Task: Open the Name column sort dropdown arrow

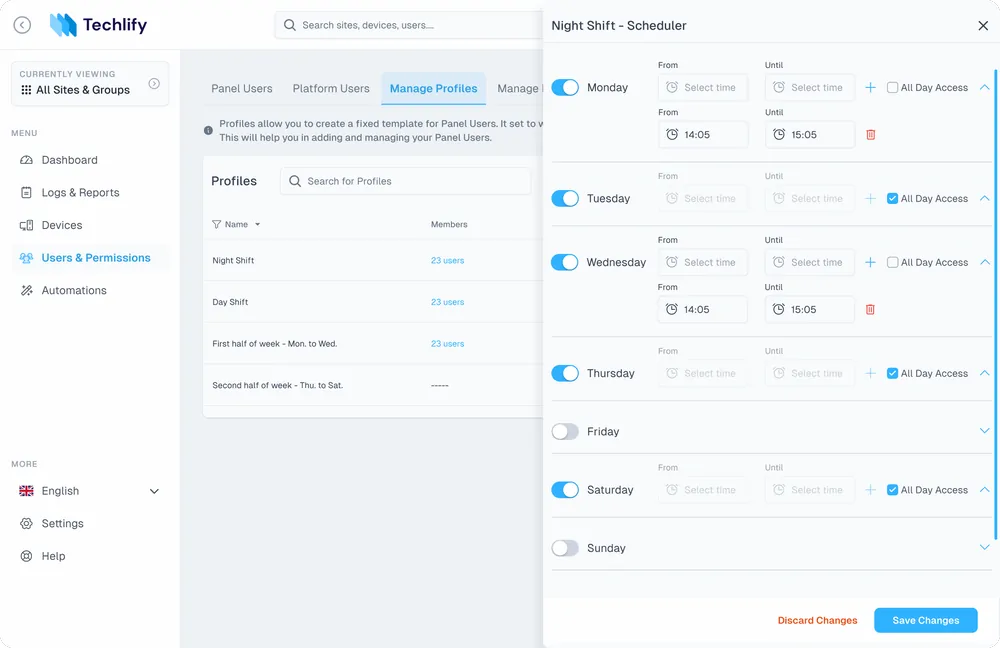Action: (258, 225)
